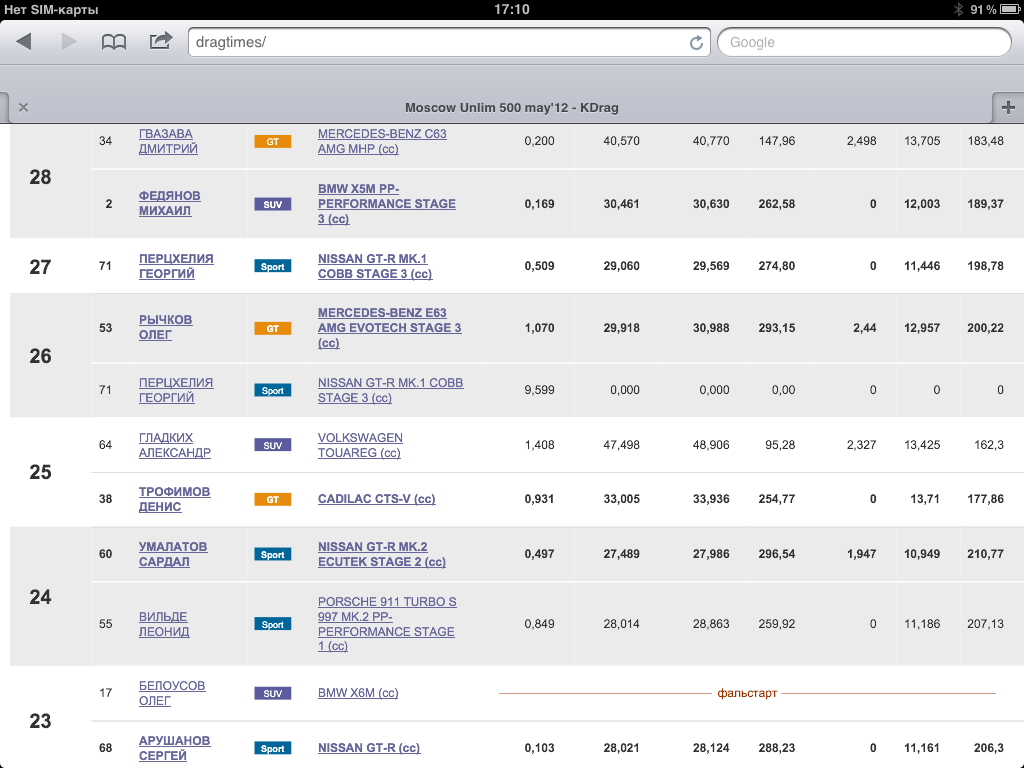Tap the Bluetooth status icon
The height and width of the screenshot is (768, 1024).
[x=958, y=9]
